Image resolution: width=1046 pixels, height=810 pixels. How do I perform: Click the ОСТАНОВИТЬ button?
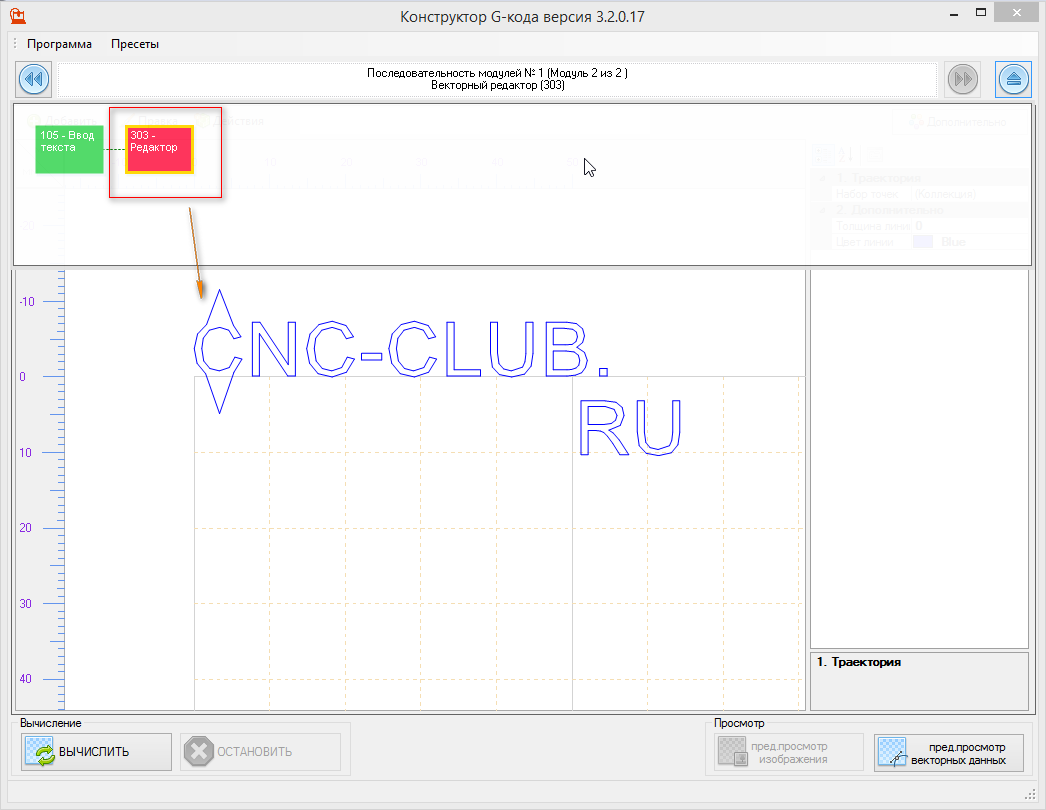pos(260,752)
